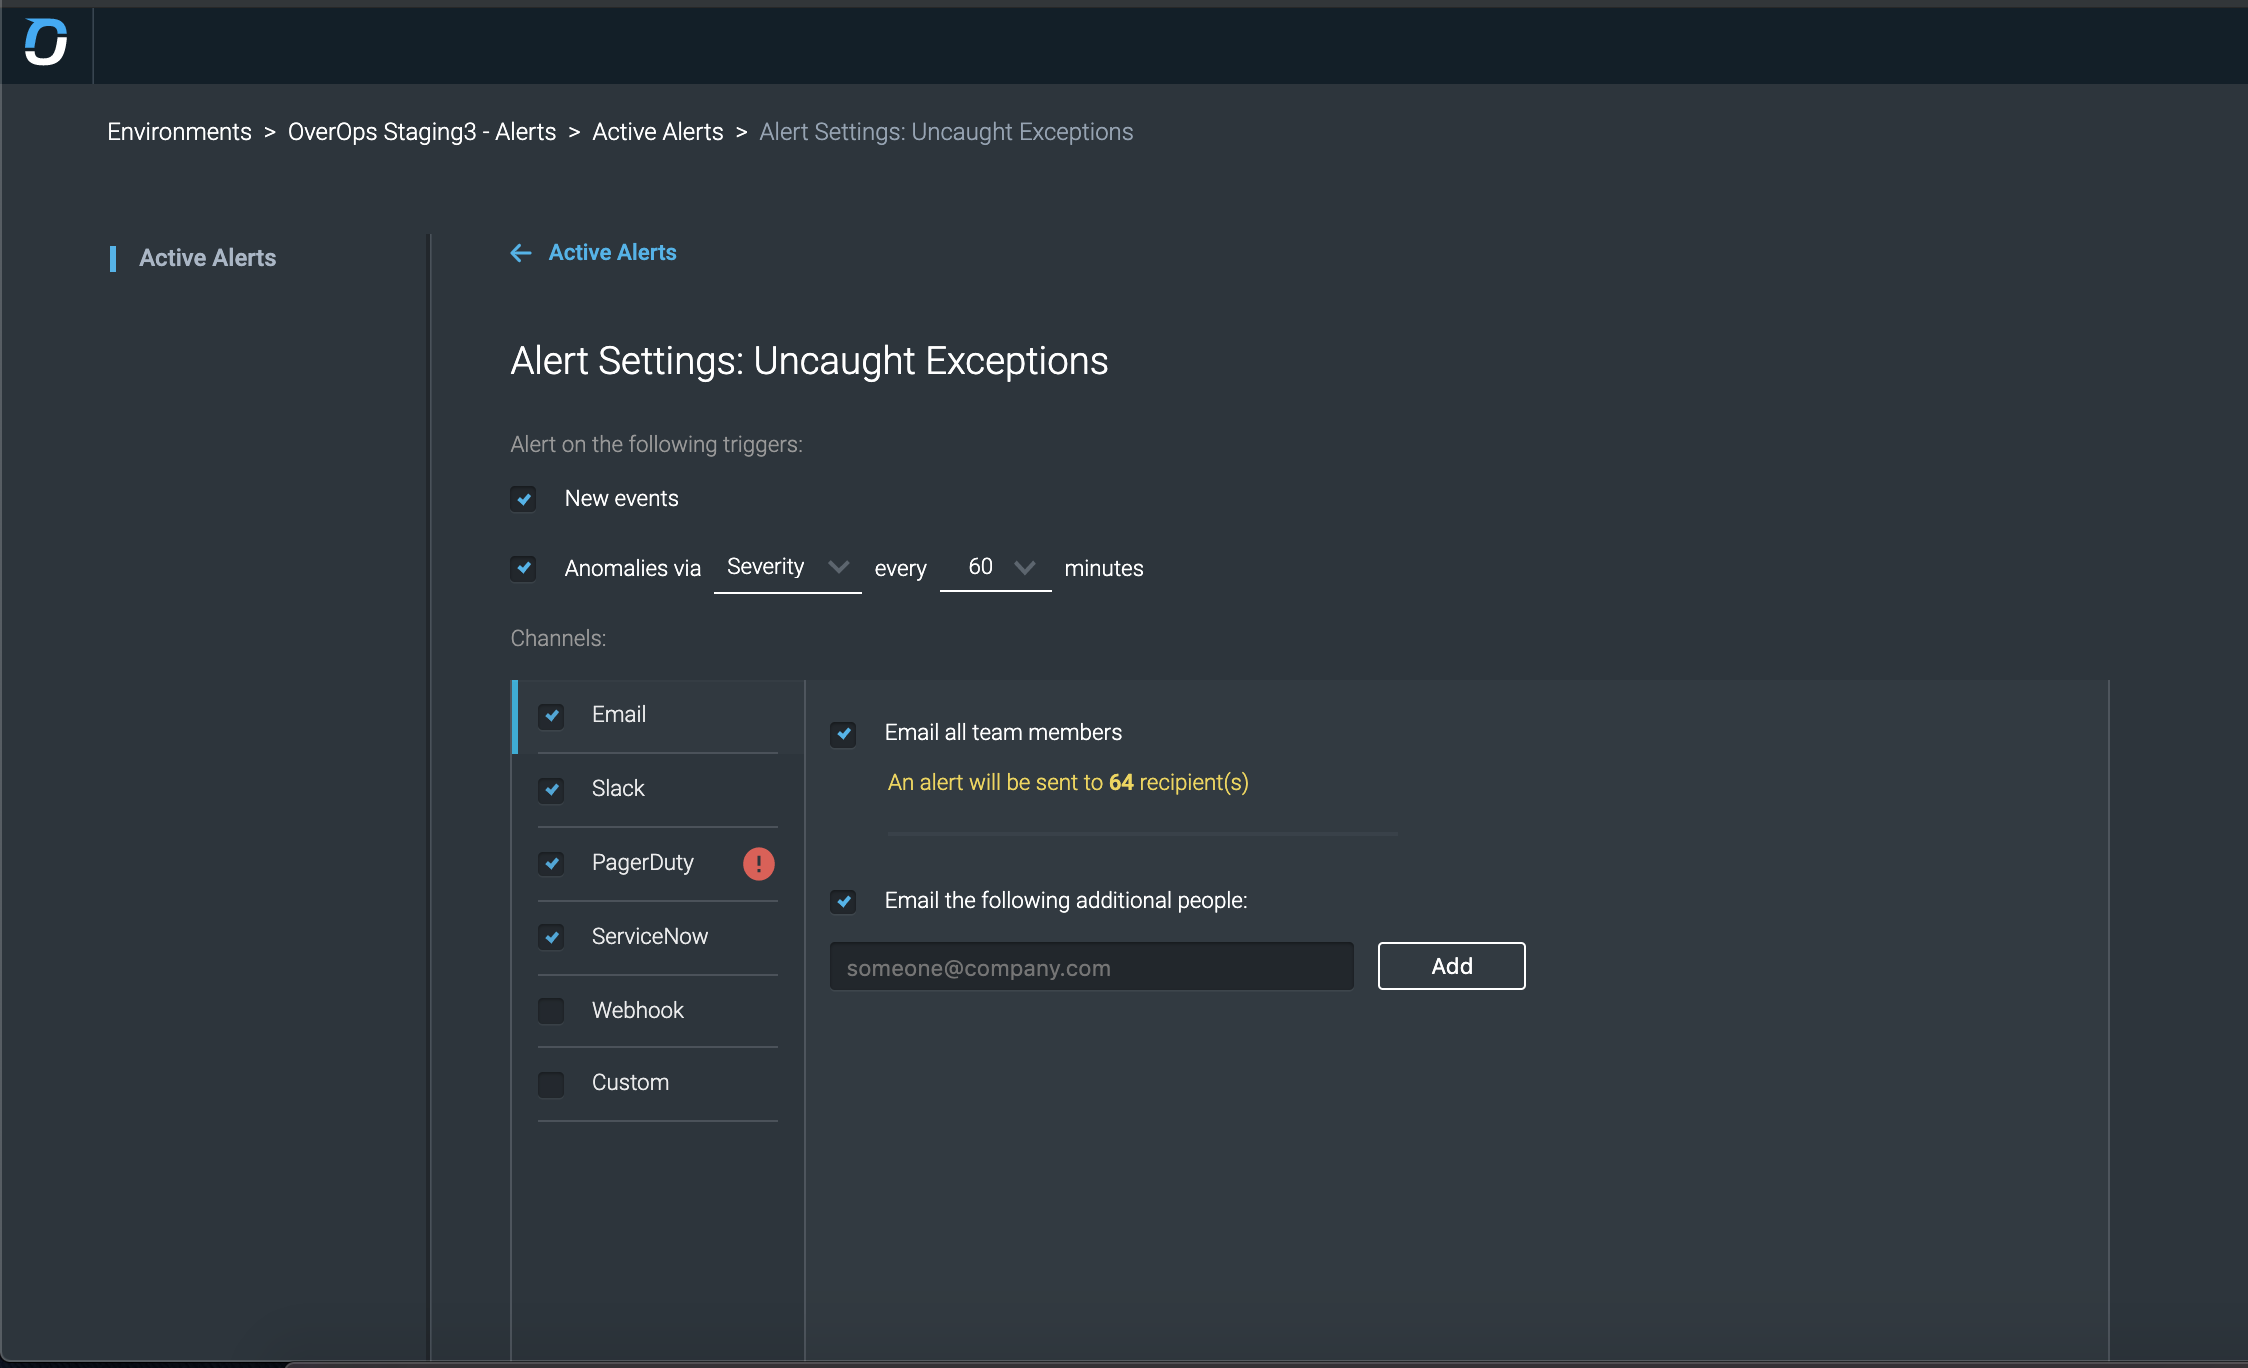Uncheck the New events trigger checkbox
Screen dimensions: 2248x1368
pos(523,499)
